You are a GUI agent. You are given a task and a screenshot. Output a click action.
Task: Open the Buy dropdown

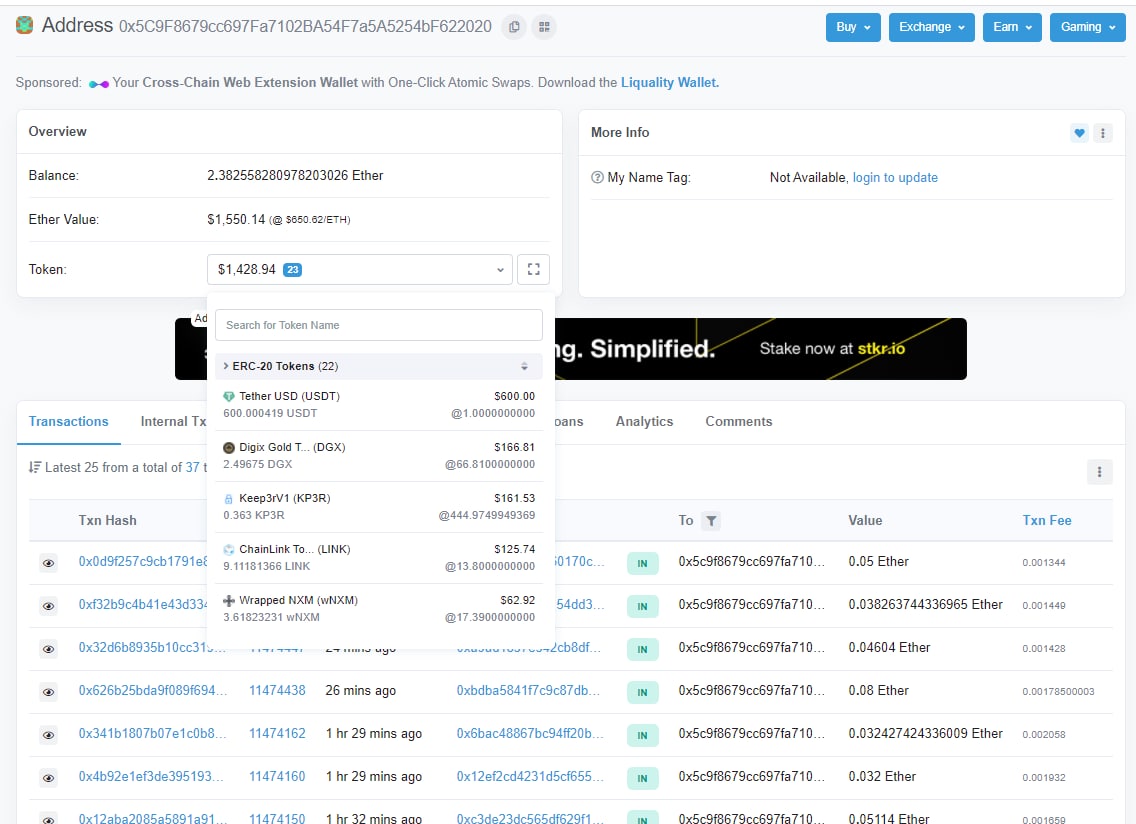click(853, 27)
